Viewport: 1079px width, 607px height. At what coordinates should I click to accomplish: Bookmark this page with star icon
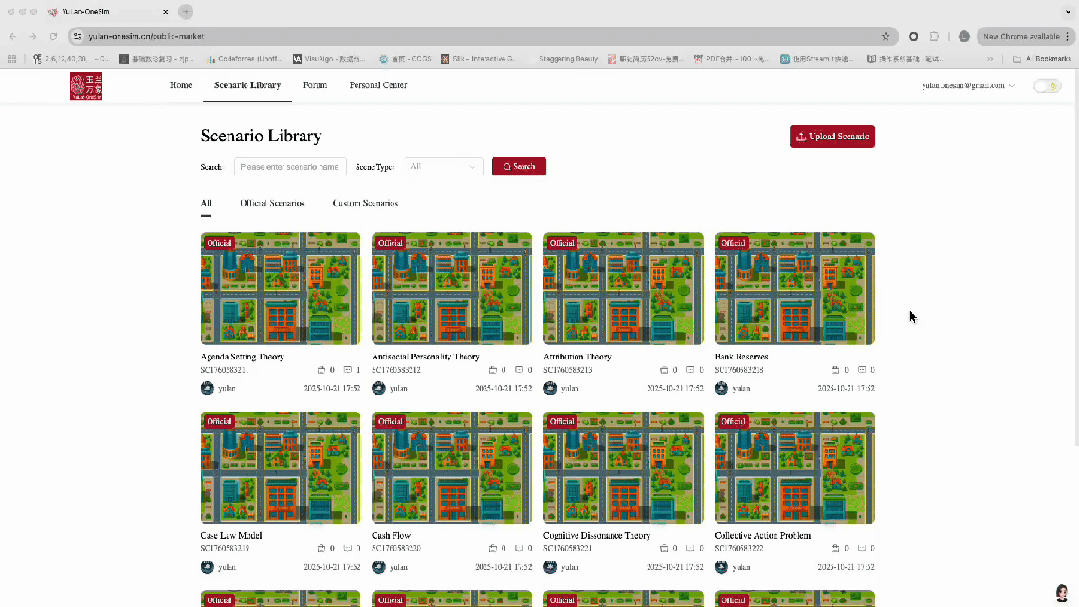click(885, 36)
